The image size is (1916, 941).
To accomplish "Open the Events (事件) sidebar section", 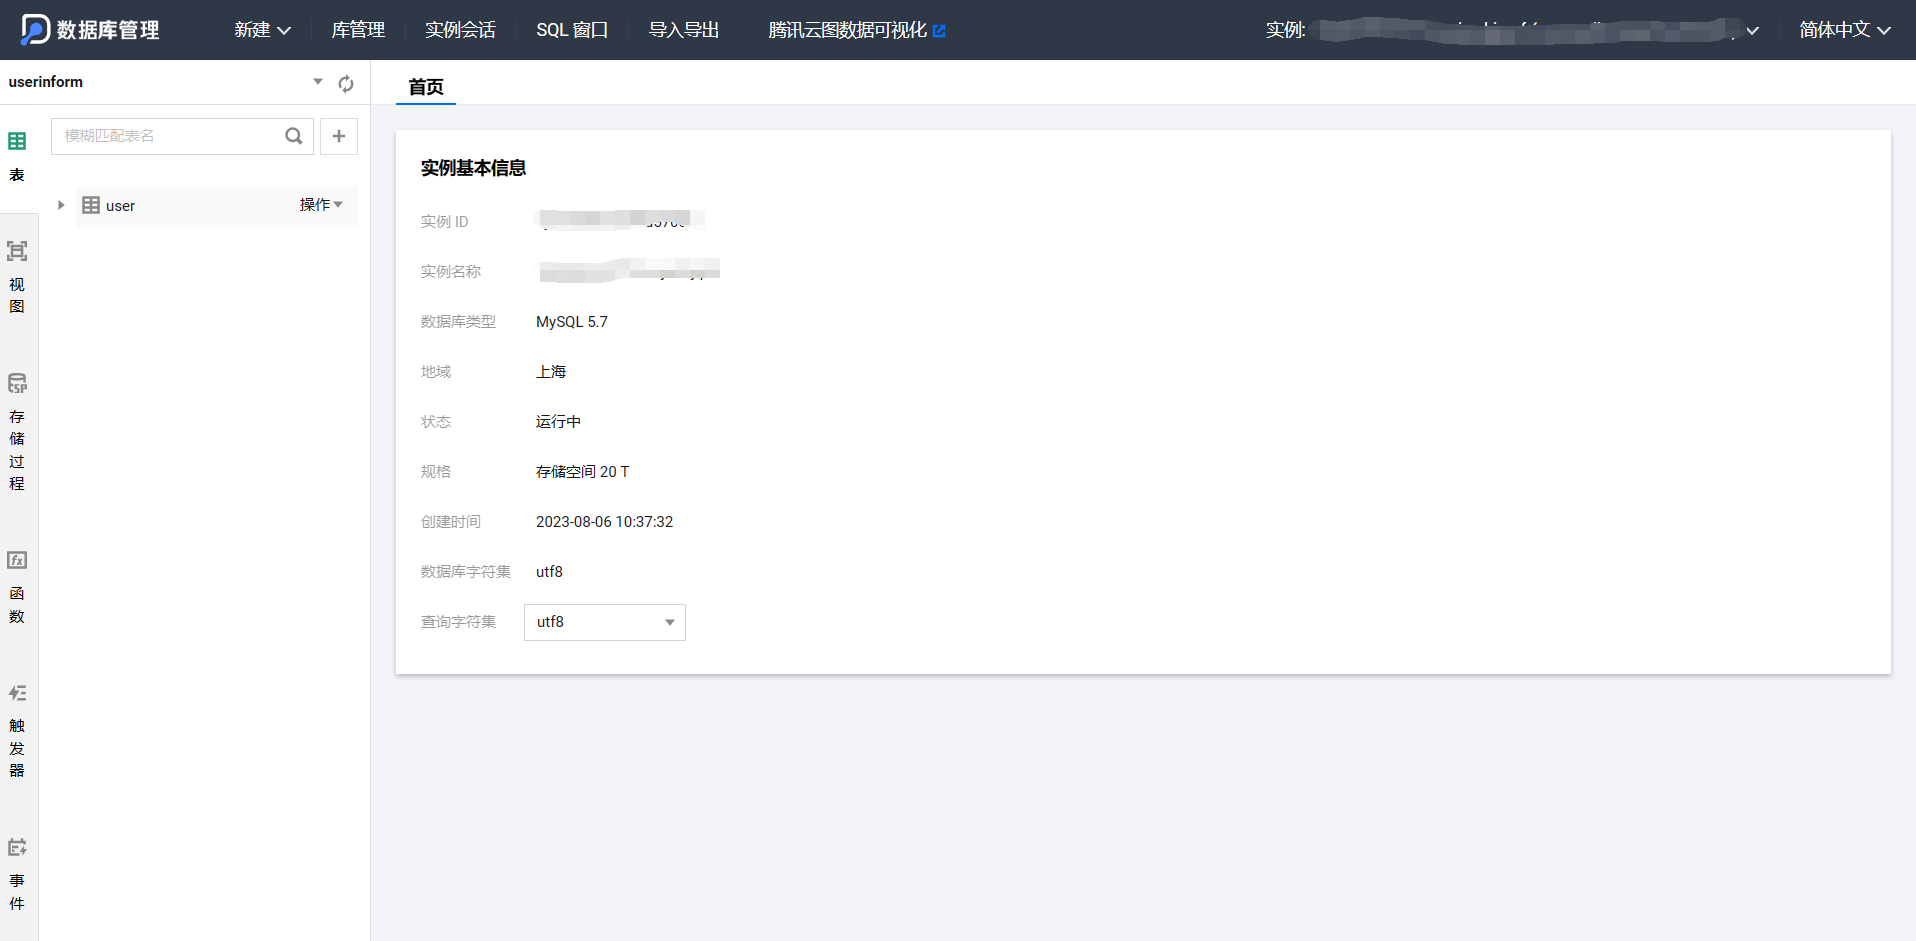I will pos(17,875).
